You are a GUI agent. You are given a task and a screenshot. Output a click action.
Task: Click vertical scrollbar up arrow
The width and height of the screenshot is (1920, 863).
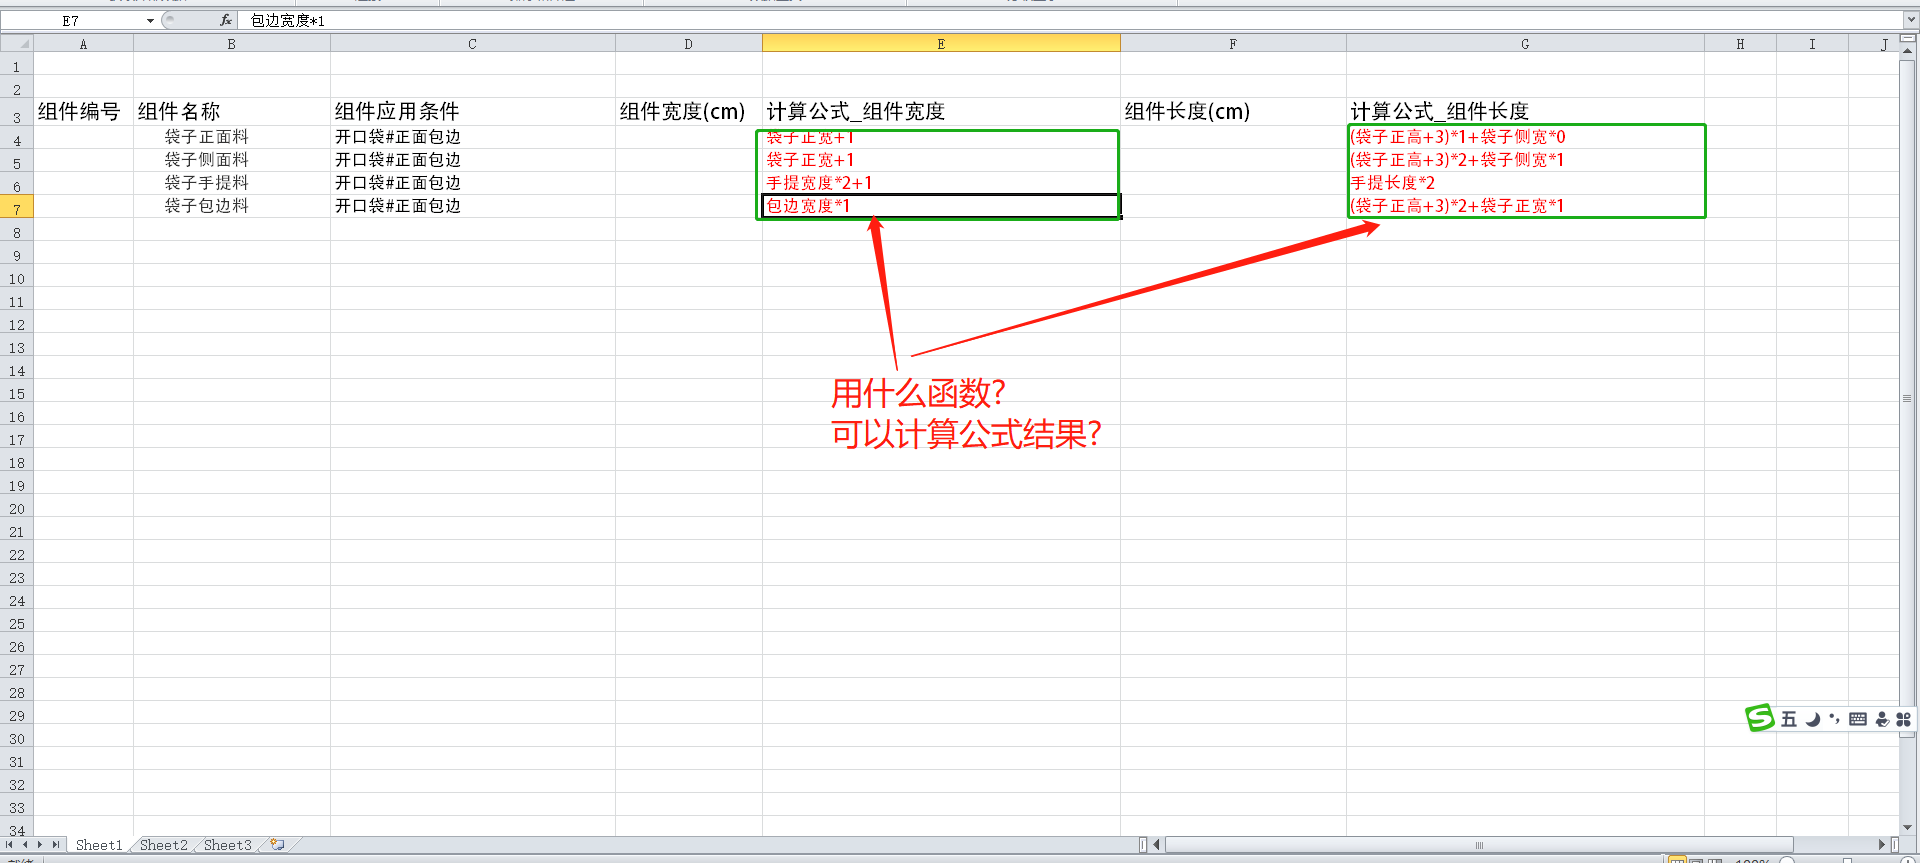(1908, 51)
